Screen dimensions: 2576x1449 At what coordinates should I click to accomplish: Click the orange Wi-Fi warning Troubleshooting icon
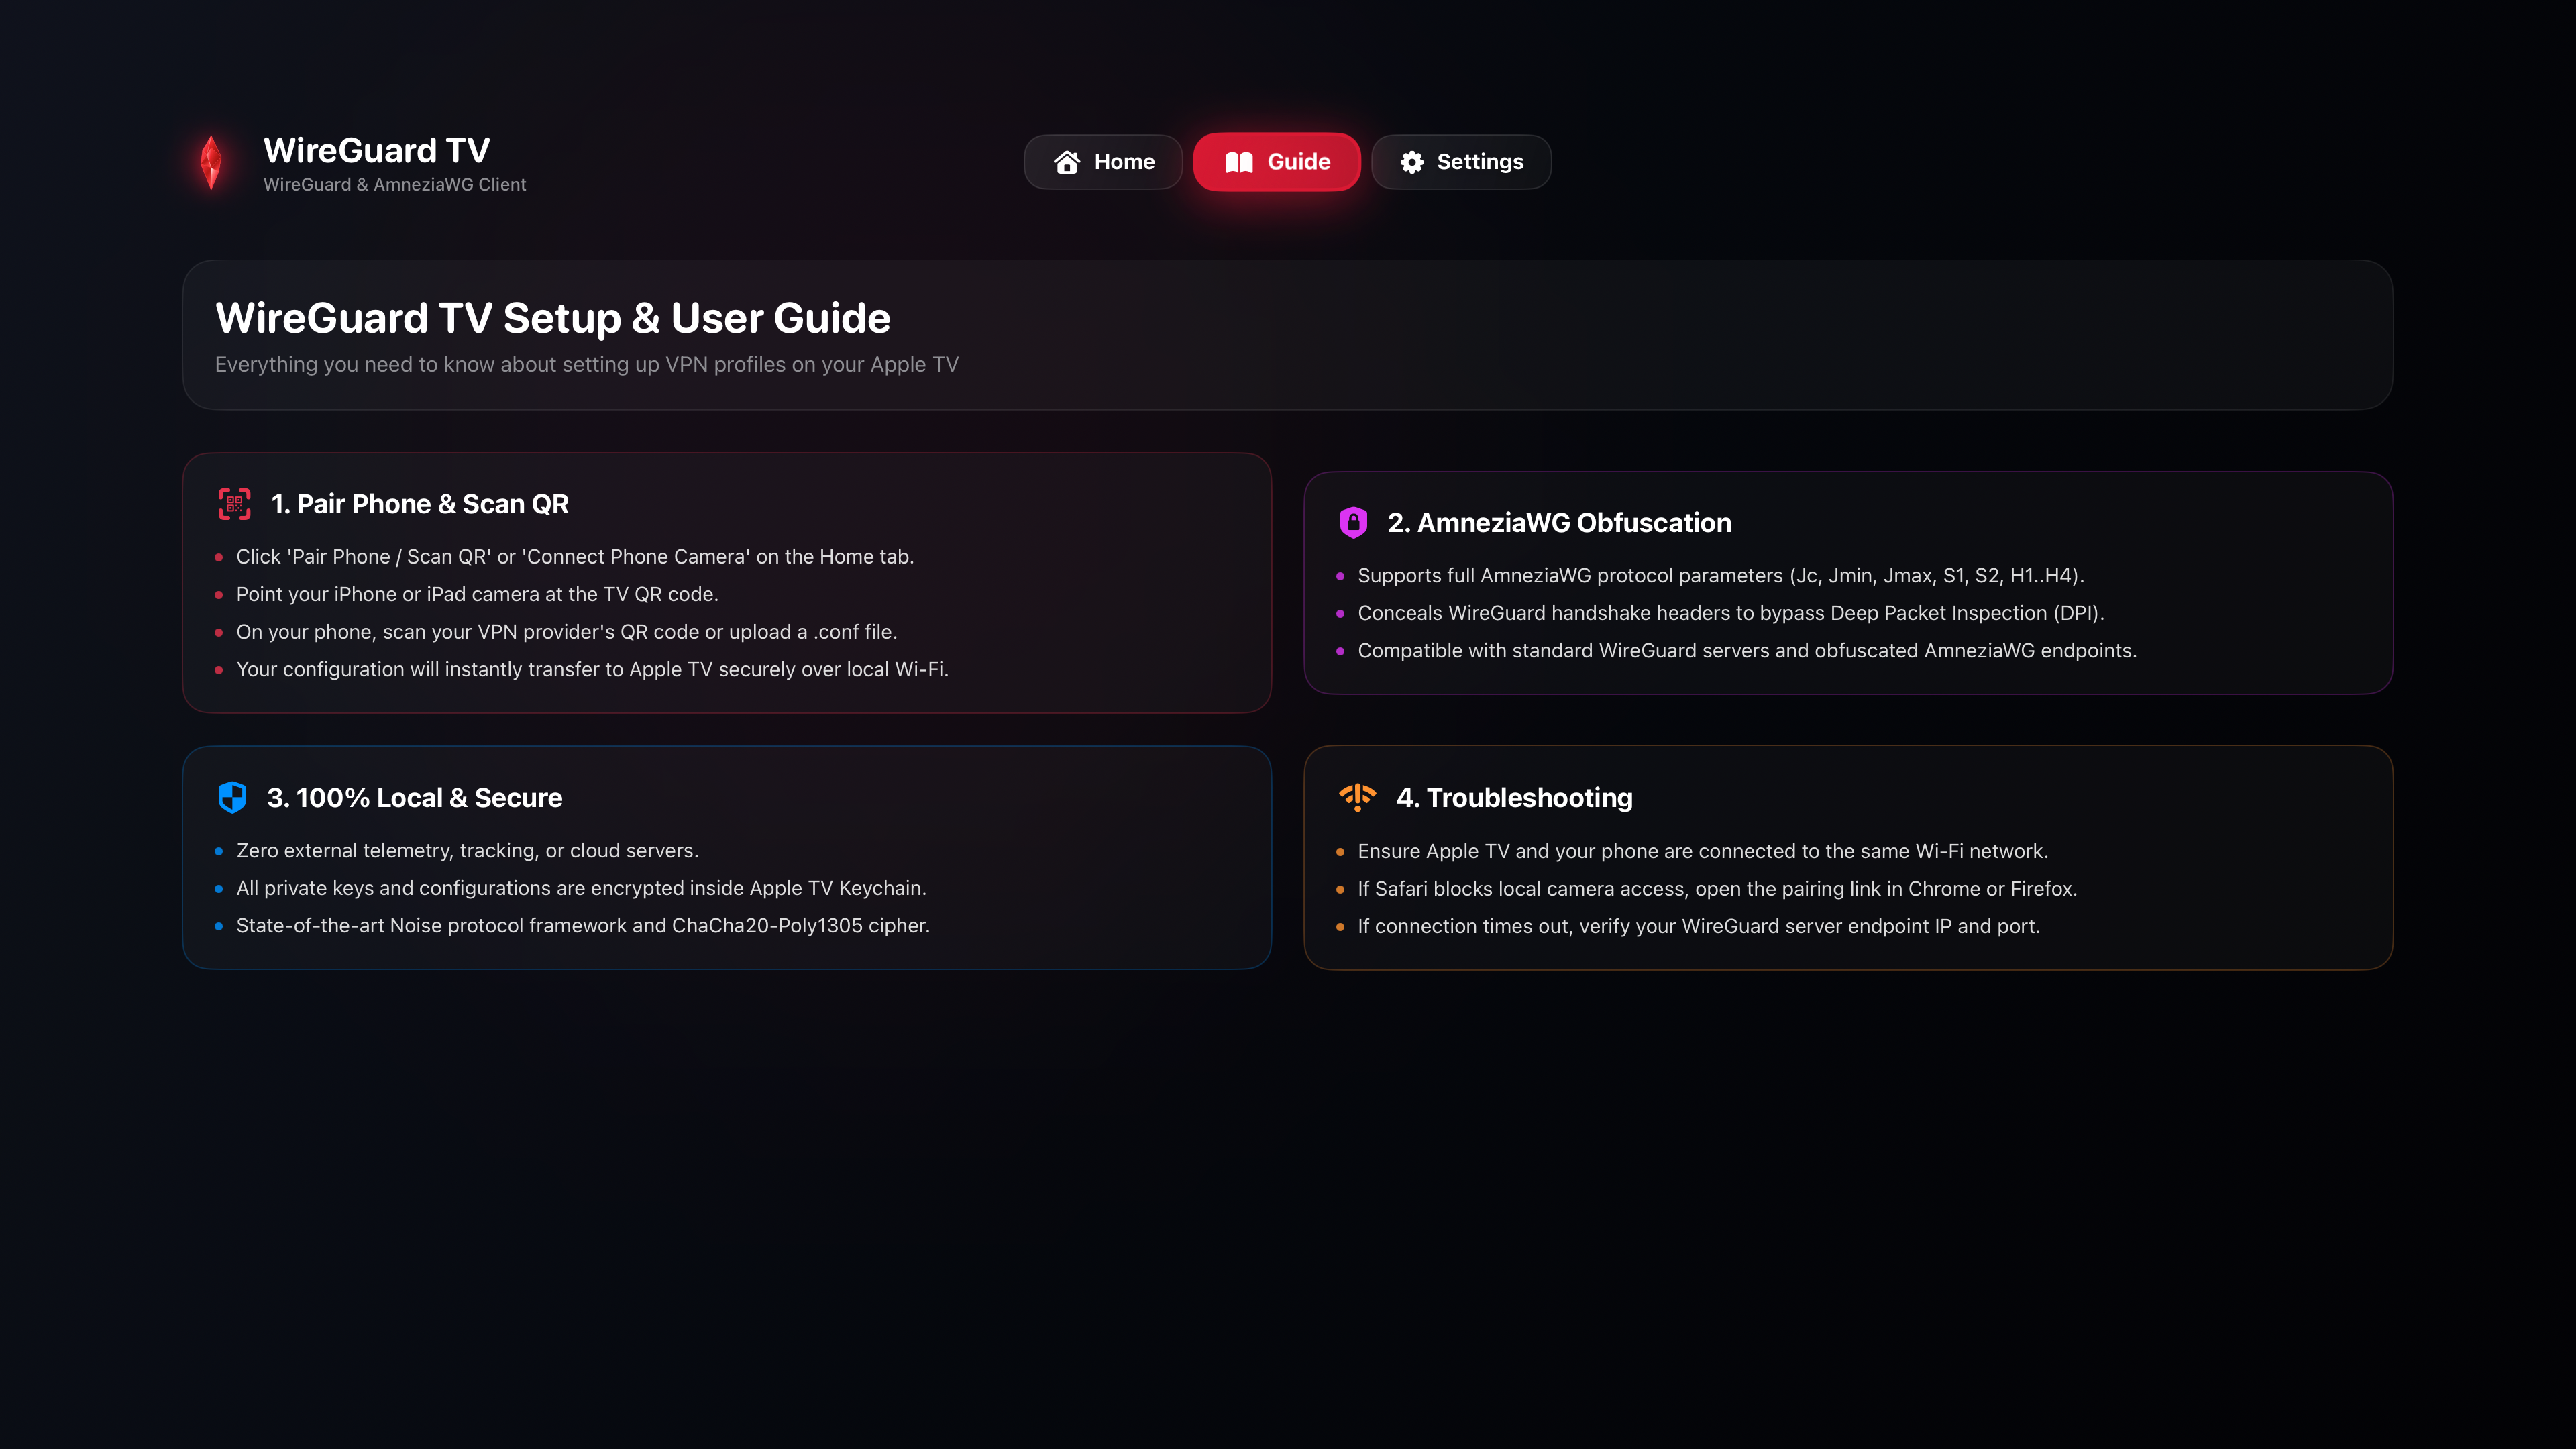[x=1357, y=797]
